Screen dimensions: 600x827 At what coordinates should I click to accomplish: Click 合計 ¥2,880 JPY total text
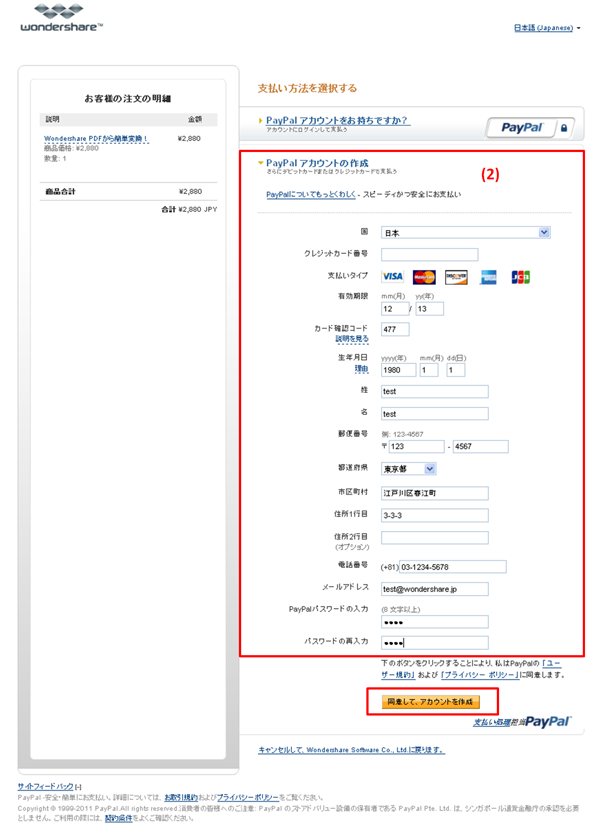[x=189, y=209]
